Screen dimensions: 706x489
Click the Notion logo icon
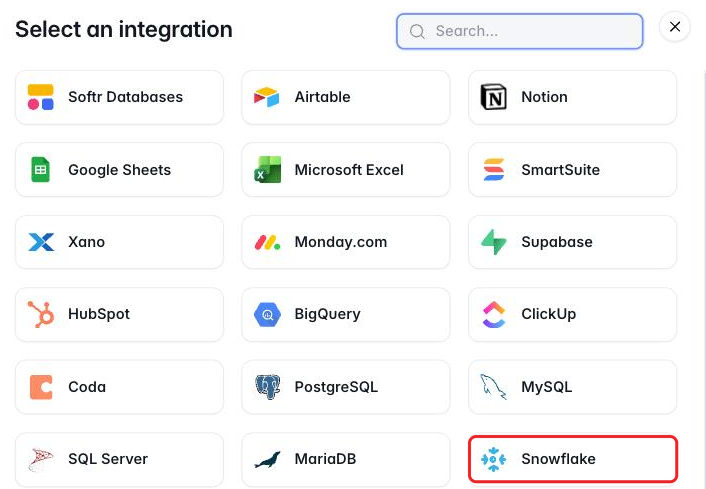click(493, 97)
